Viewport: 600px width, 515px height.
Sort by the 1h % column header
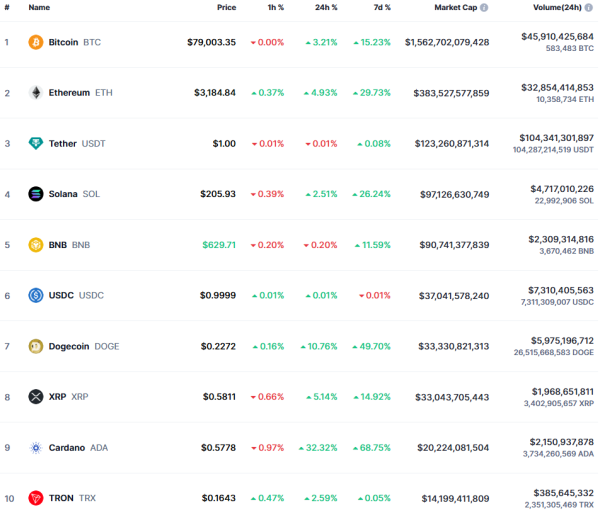[x=276, y=8]
